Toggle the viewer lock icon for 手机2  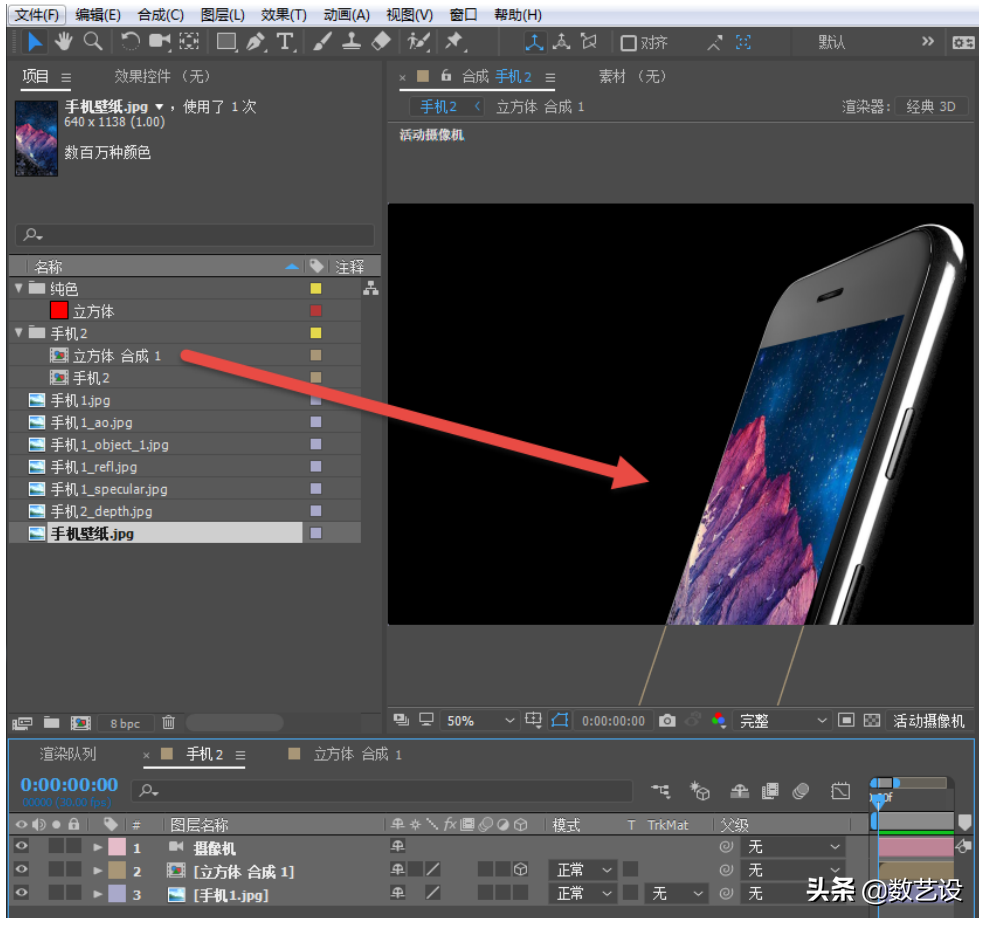click(x=446, y=76)
